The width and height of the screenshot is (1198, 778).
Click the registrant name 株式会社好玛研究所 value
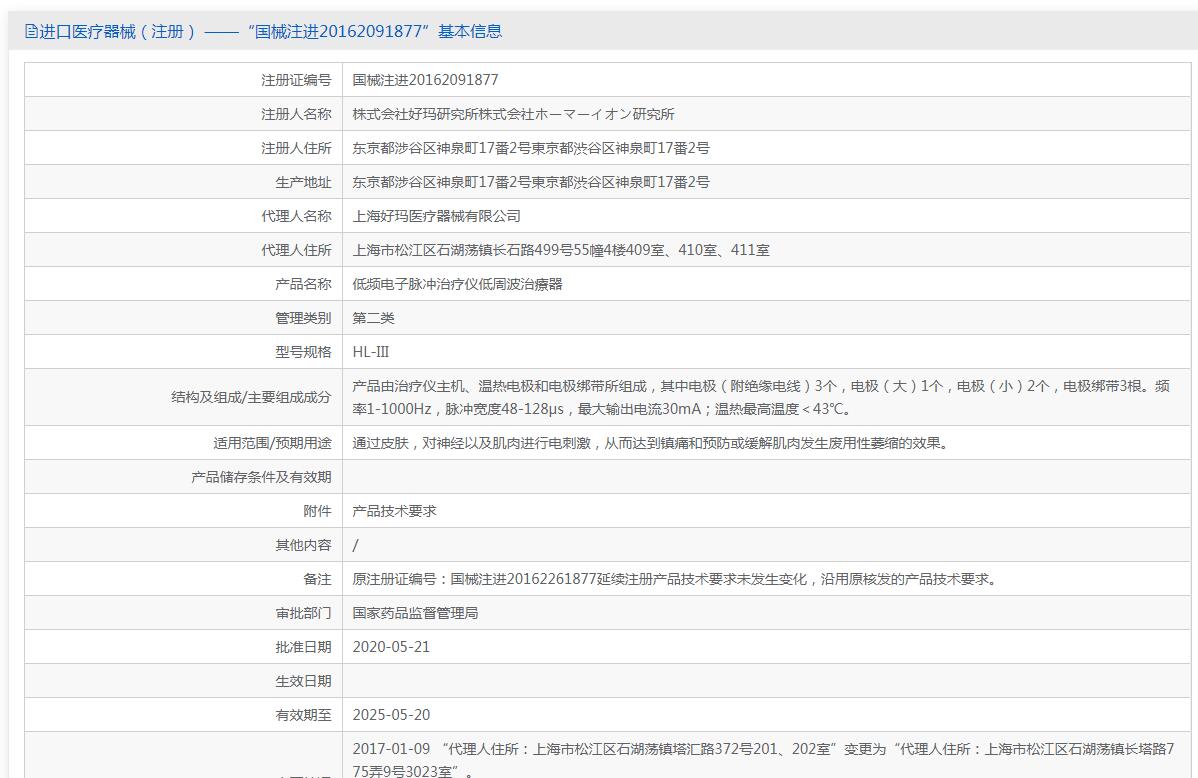pos(513,114)
